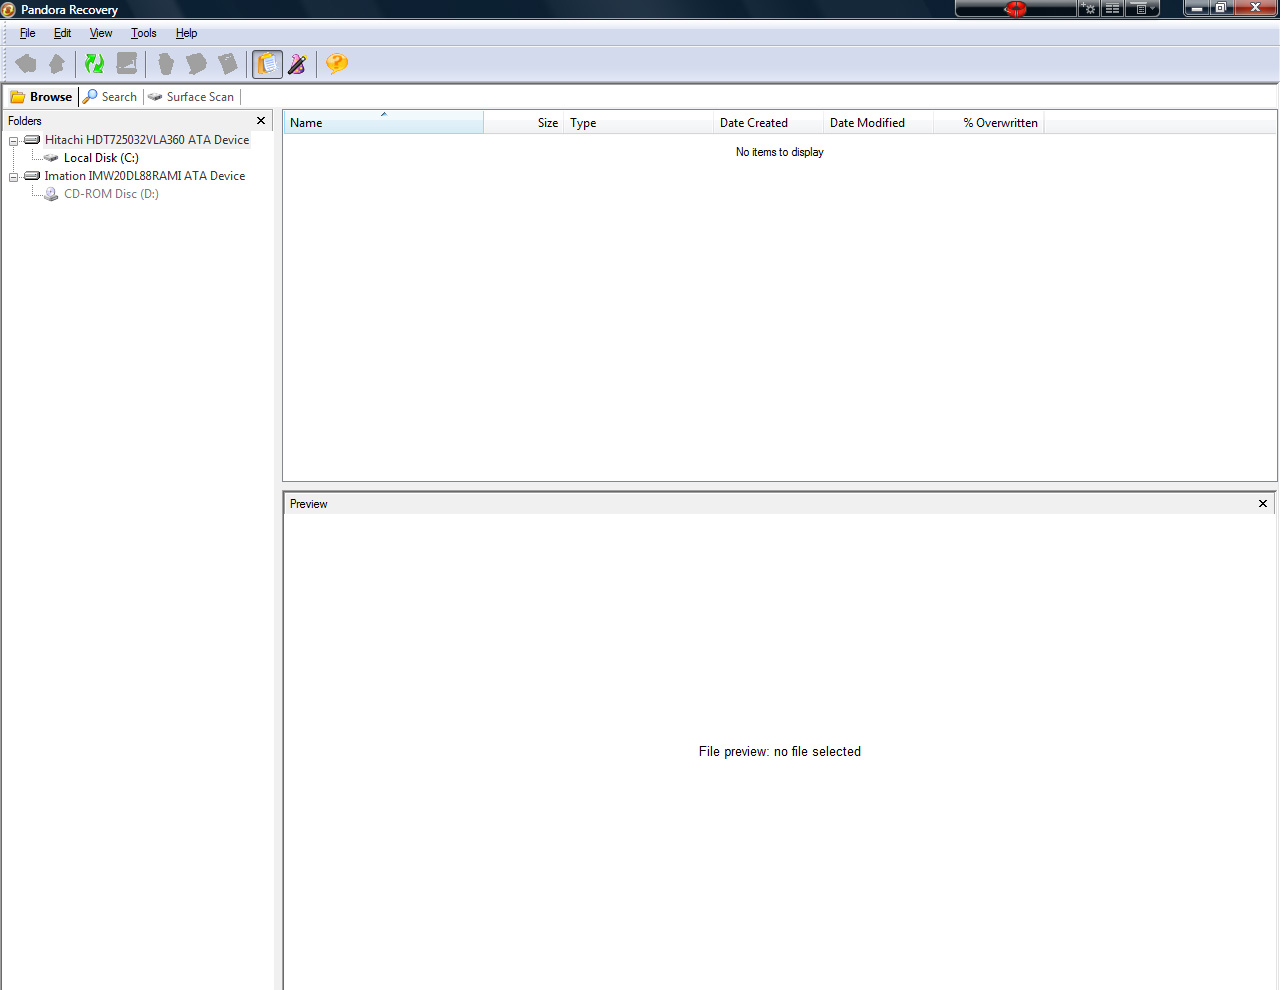
Task: Select Local Disk (C:) in folder tree
Action: click(x=101, y=158)
